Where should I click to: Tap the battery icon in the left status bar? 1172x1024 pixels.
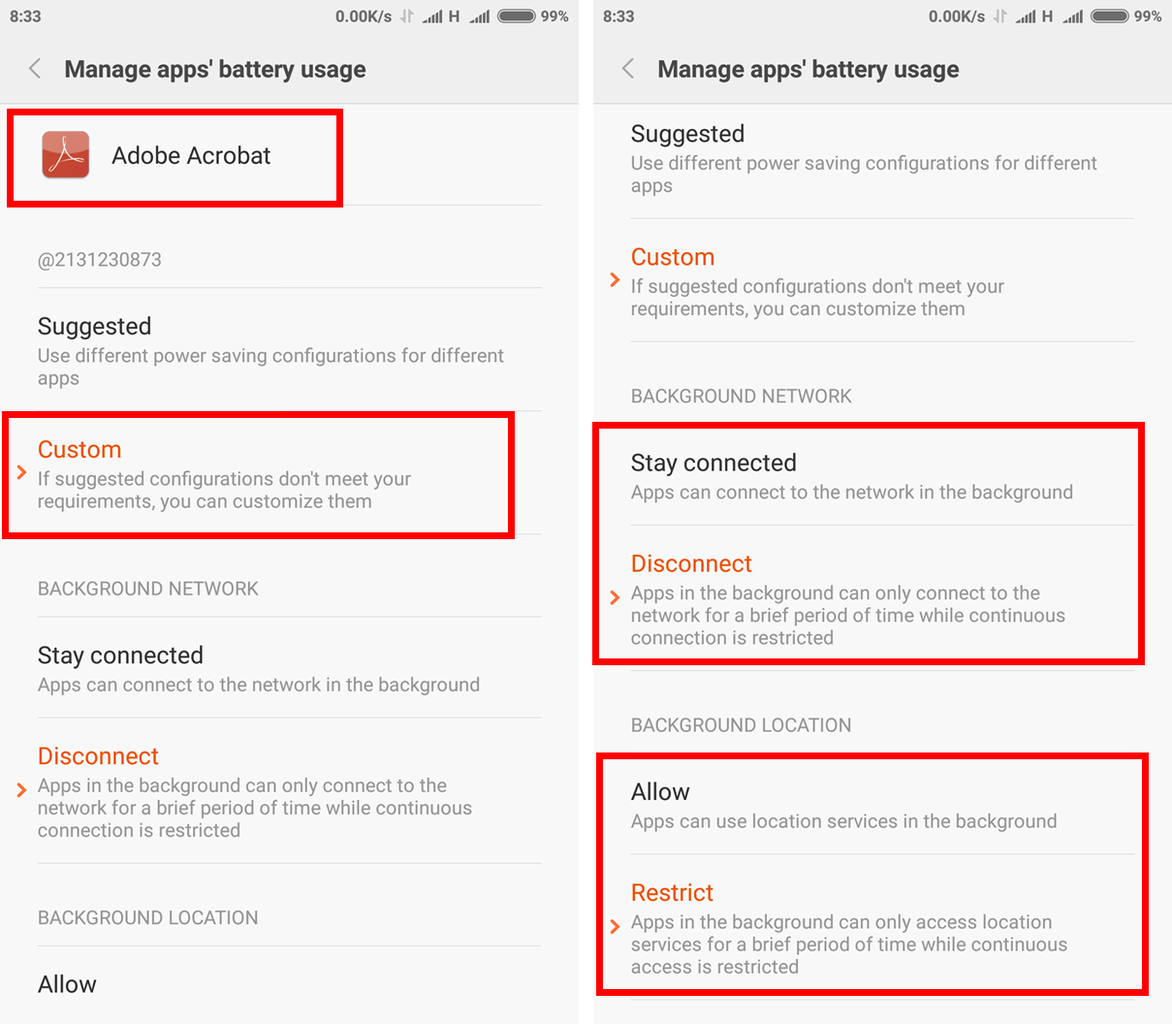click(517, 16)
